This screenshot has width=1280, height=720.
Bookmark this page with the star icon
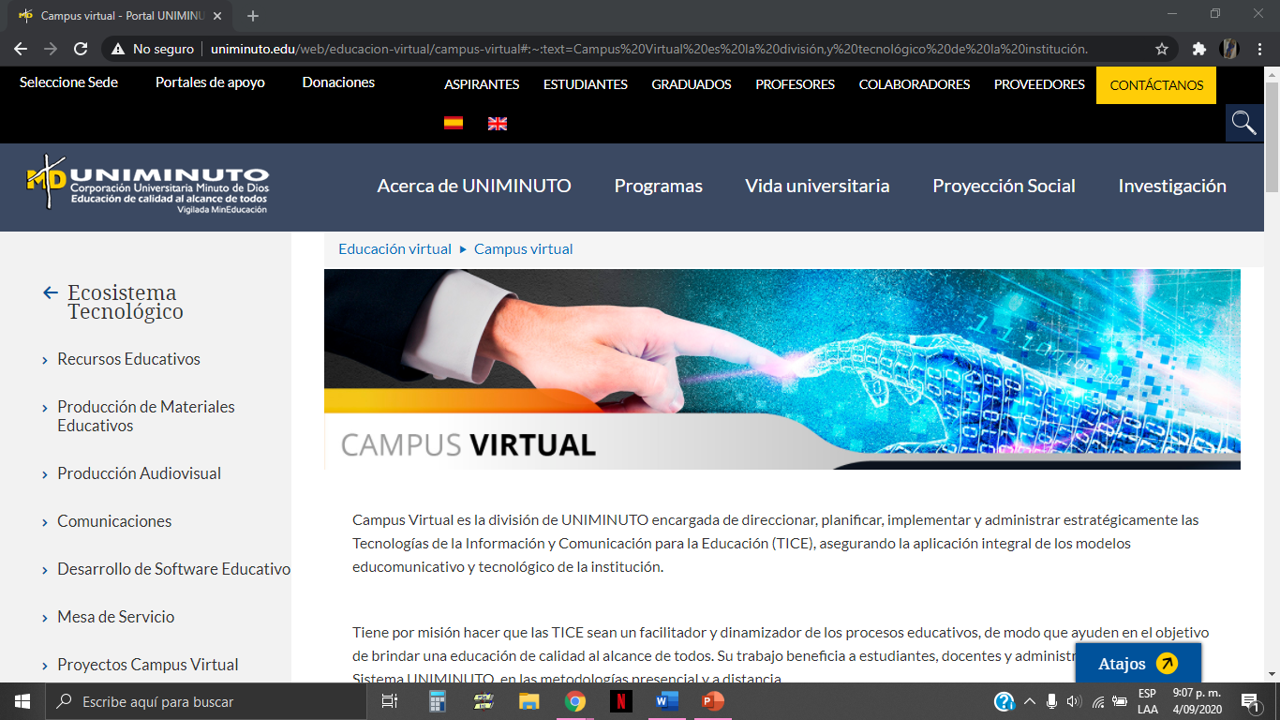[1161, 48]
